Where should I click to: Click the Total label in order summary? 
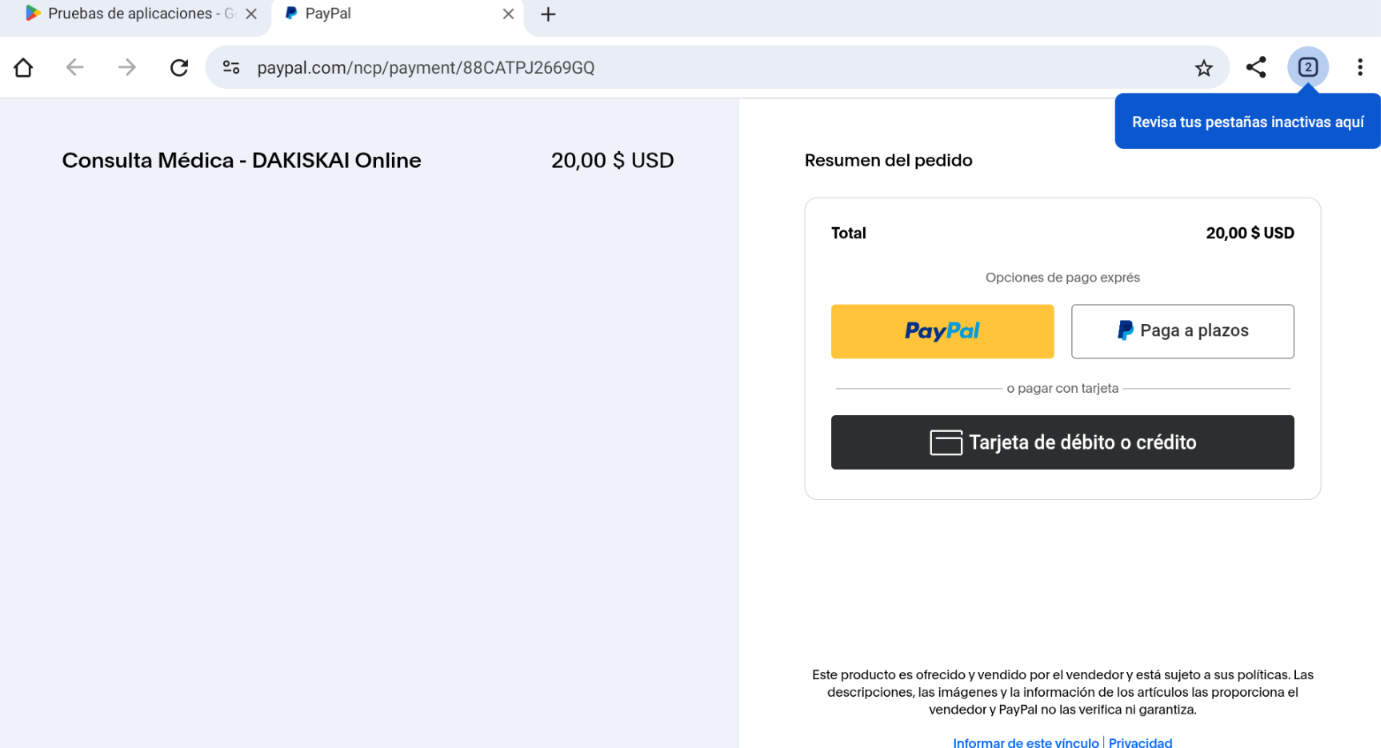click(848, 233)
